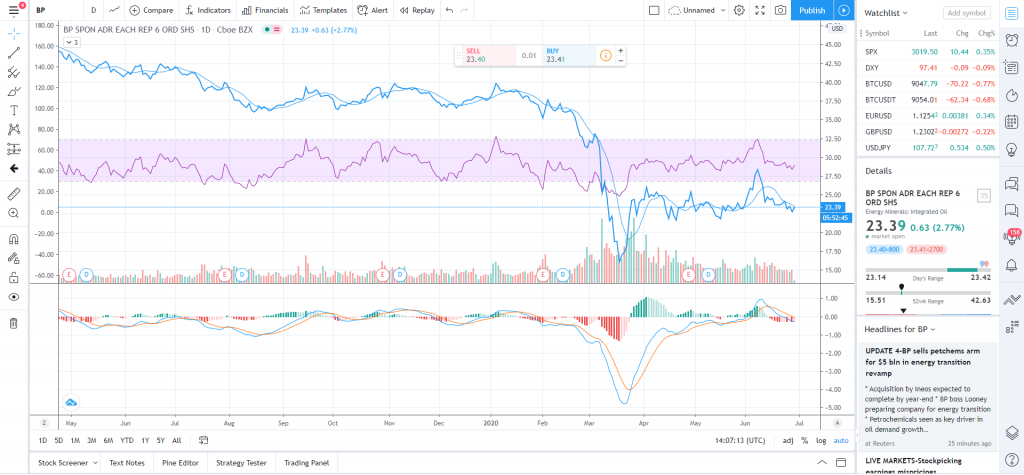Open the alerts clock icon in sidebar
The height and width of the screenshot is (475, 1024).
coord(1012,39)
